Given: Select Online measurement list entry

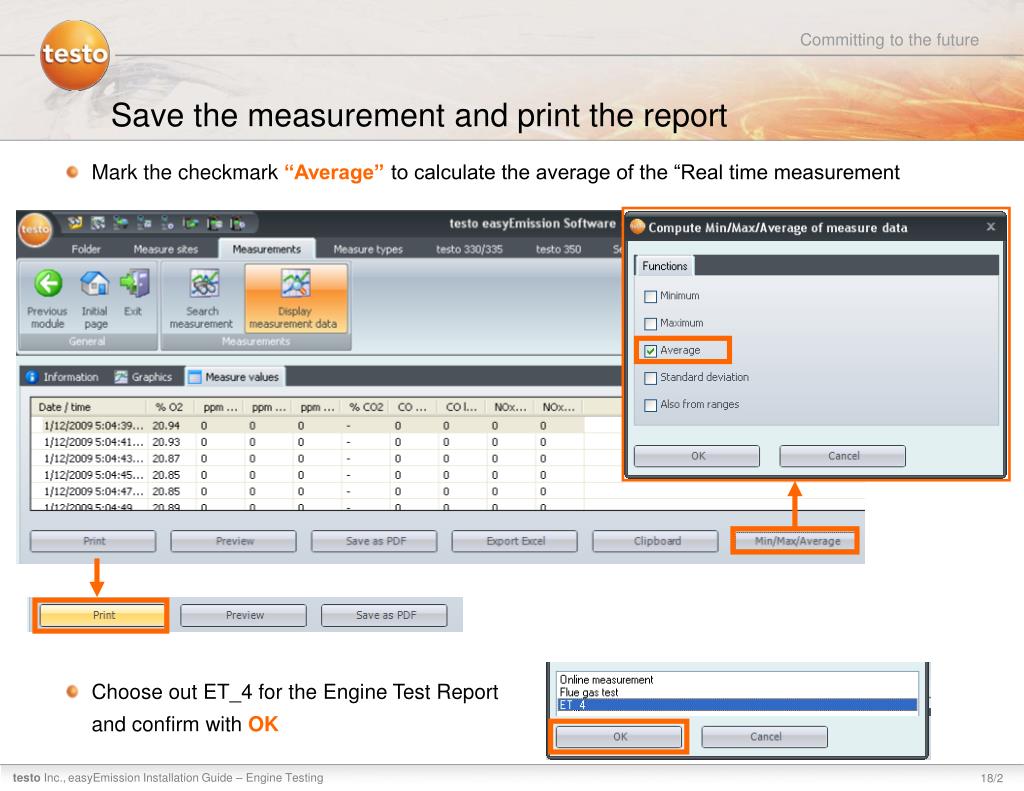Looking at the screenshot, I should point(737,680).
